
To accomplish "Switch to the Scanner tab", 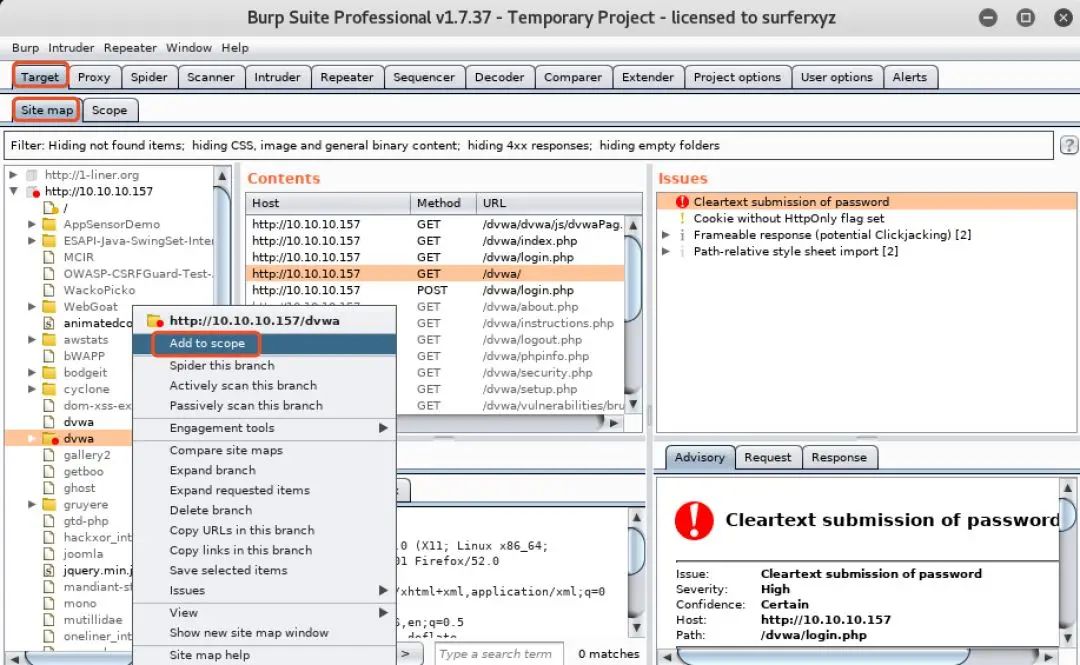I will [211, 77].
